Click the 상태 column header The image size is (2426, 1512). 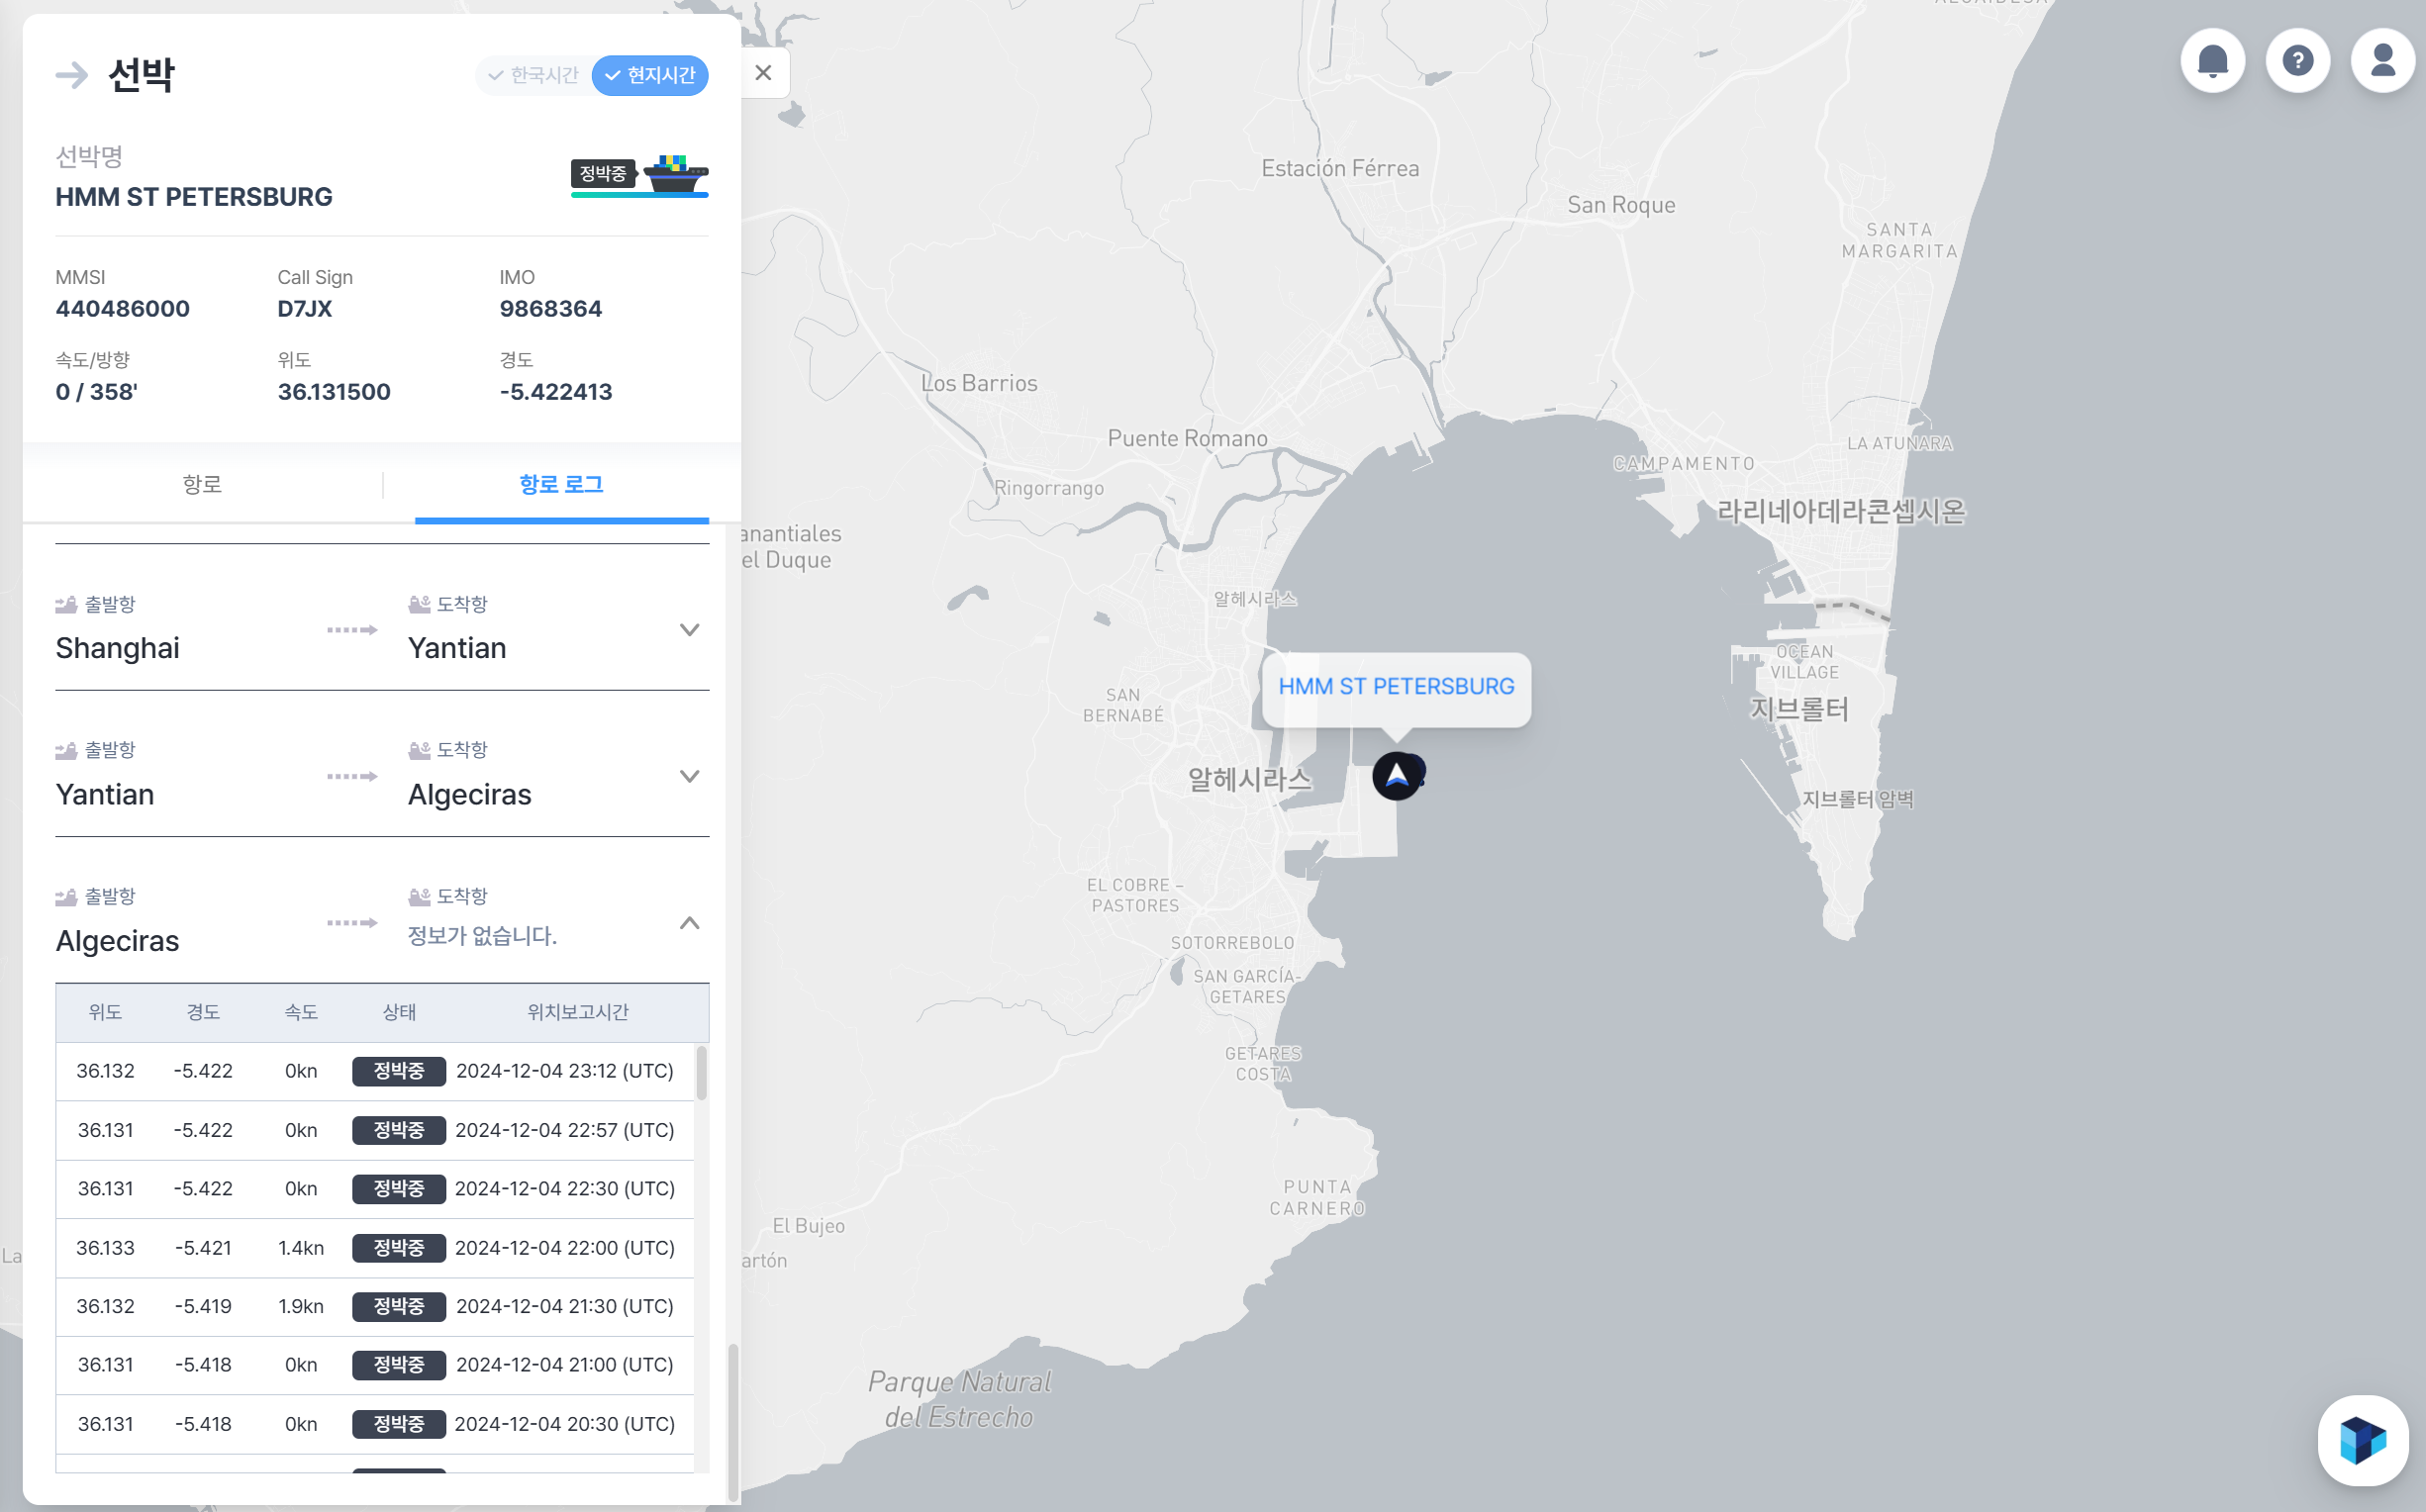point(399,1012)
